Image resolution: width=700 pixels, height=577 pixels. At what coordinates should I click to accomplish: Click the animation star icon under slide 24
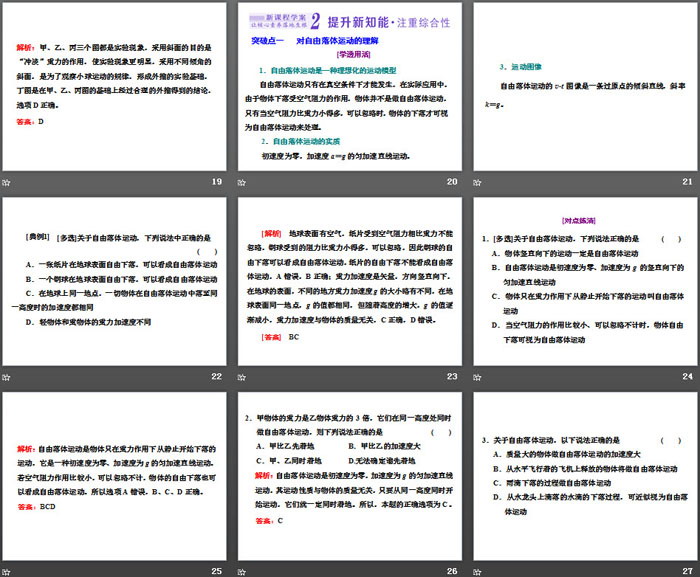477,376
